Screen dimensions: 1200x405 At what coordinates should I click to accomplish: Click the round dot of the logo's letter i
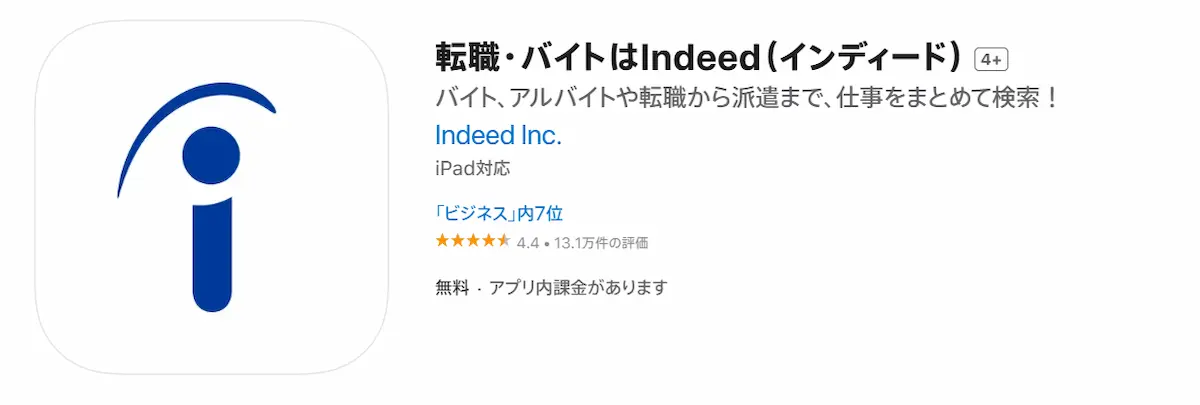point(212,157)
